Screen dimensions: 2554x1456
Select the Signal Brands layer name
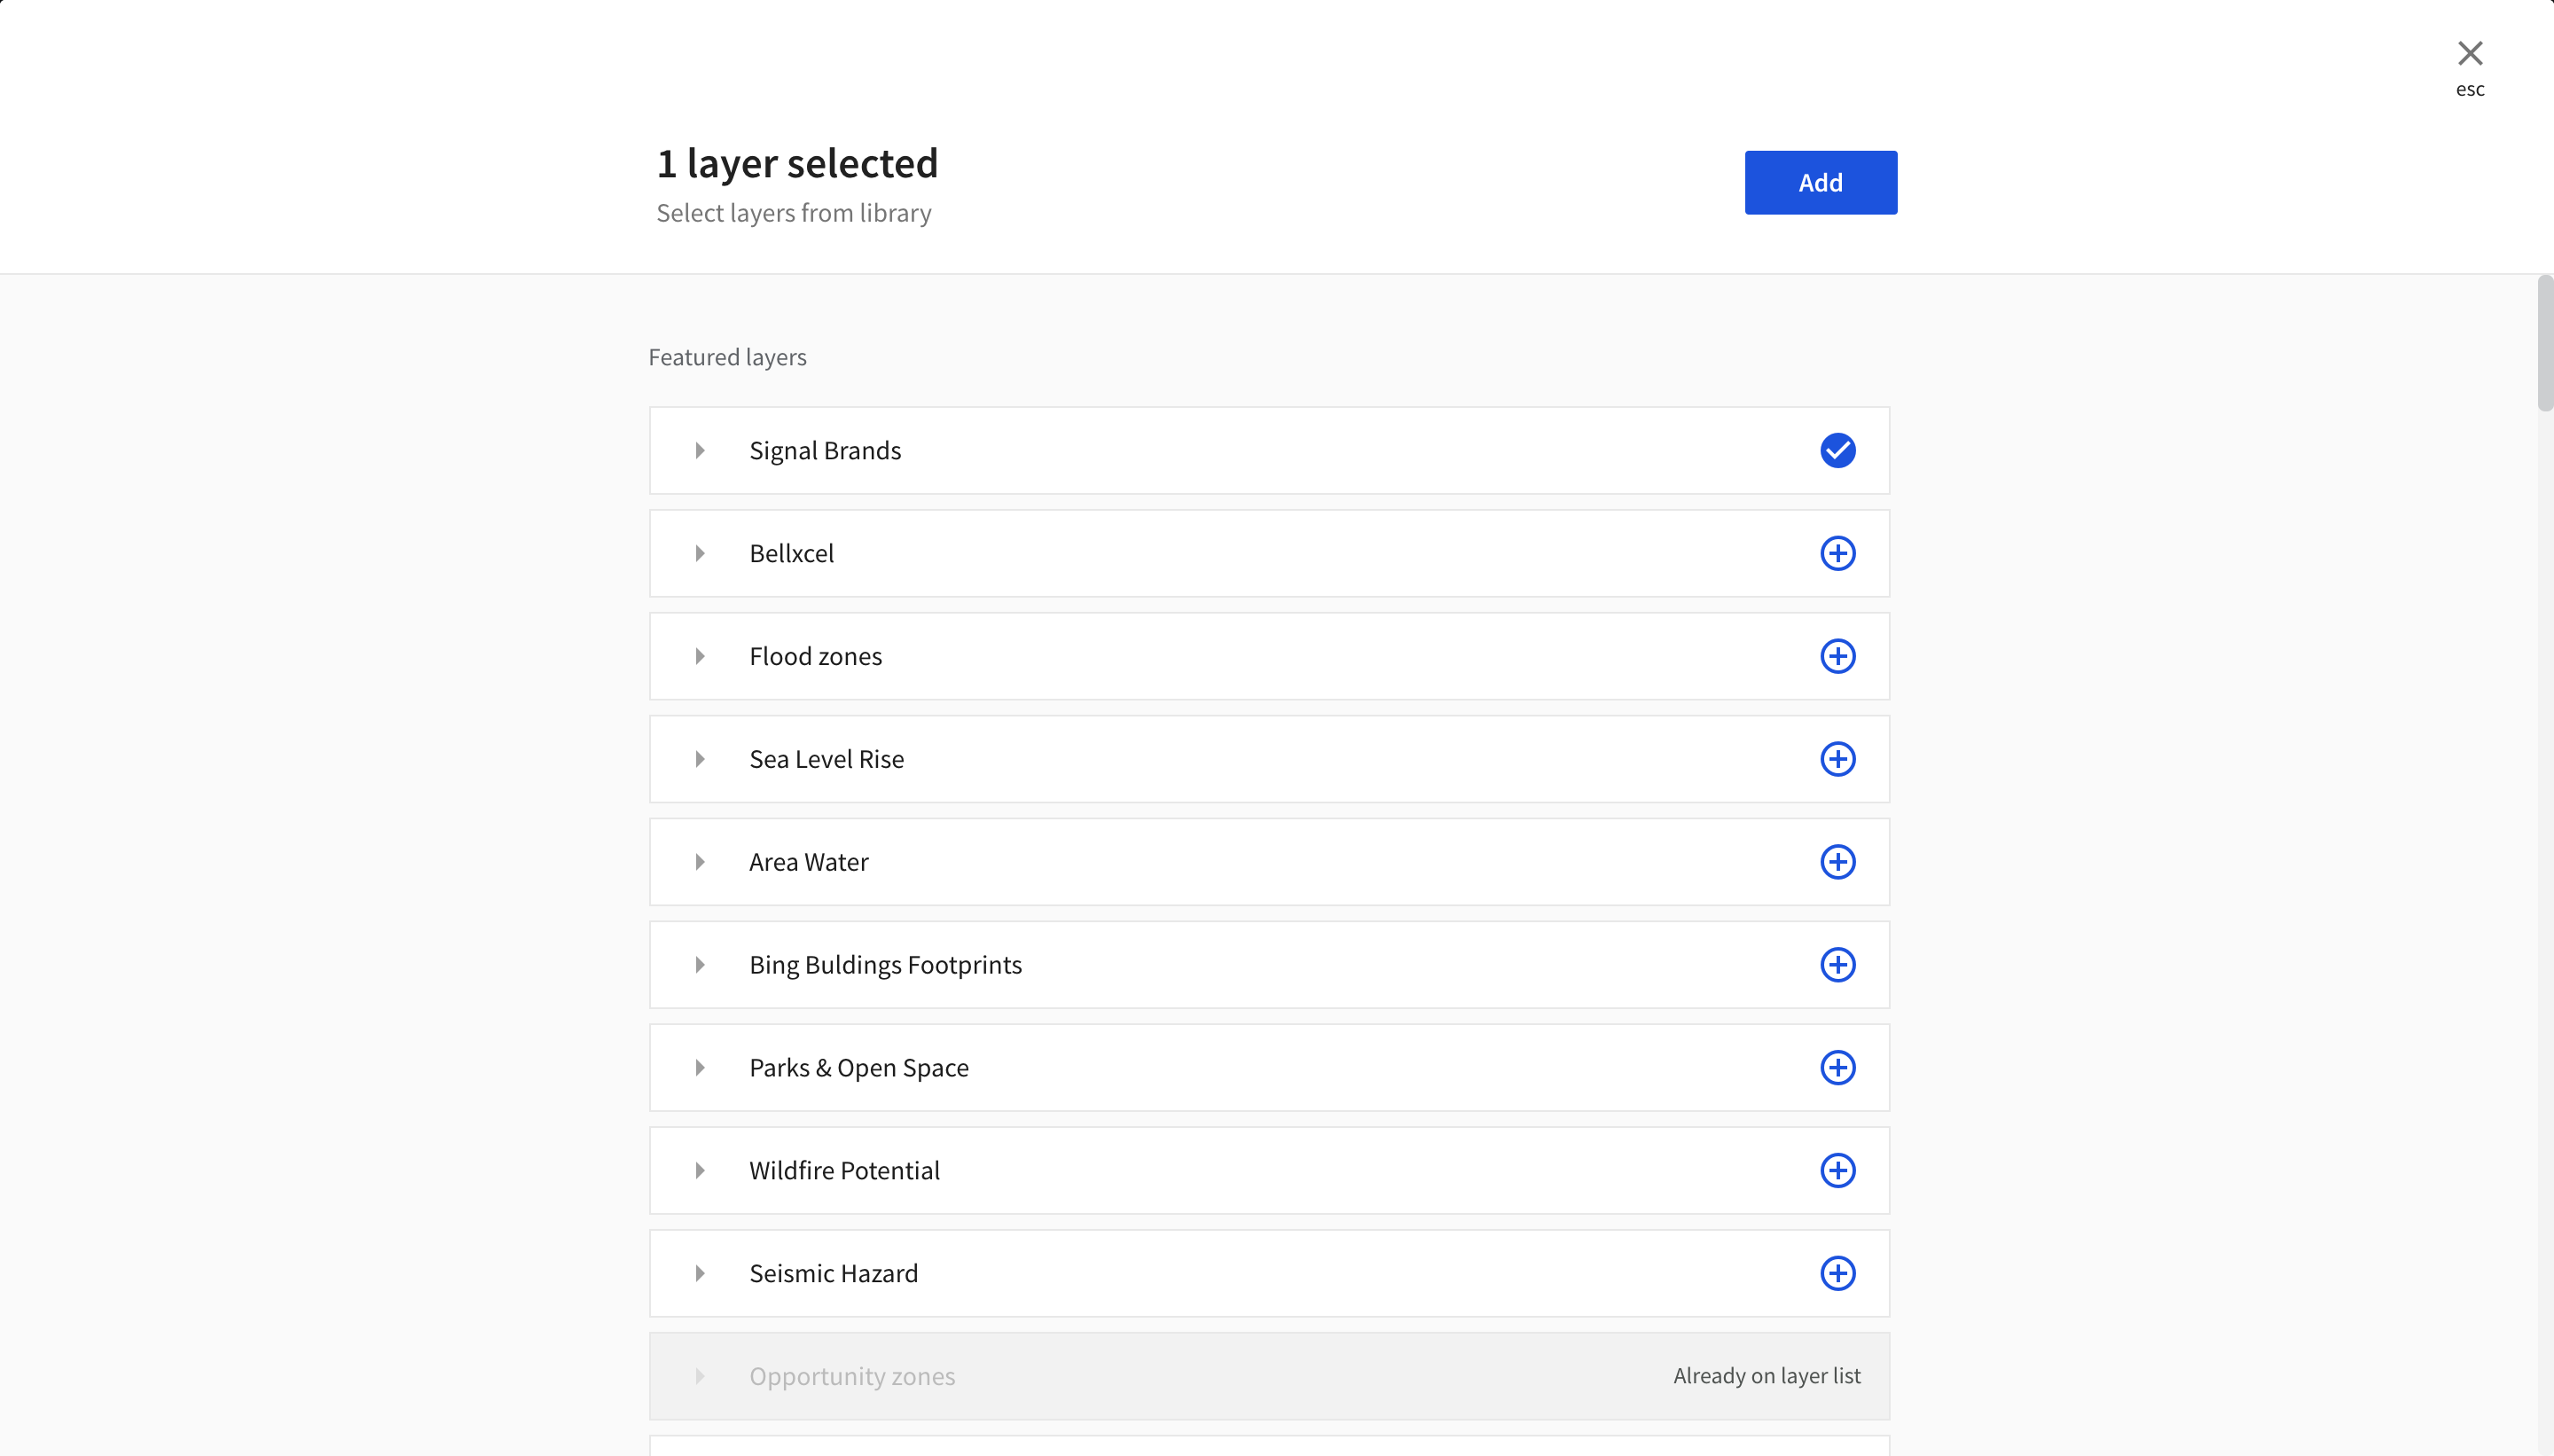pos(825,451)
